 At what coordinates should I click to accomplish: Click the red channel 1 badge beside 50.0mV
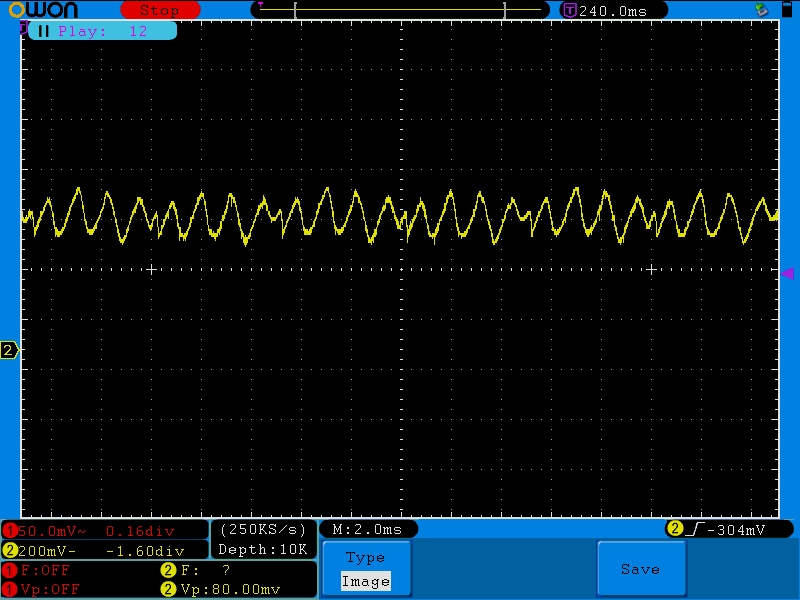click(10, 532)
